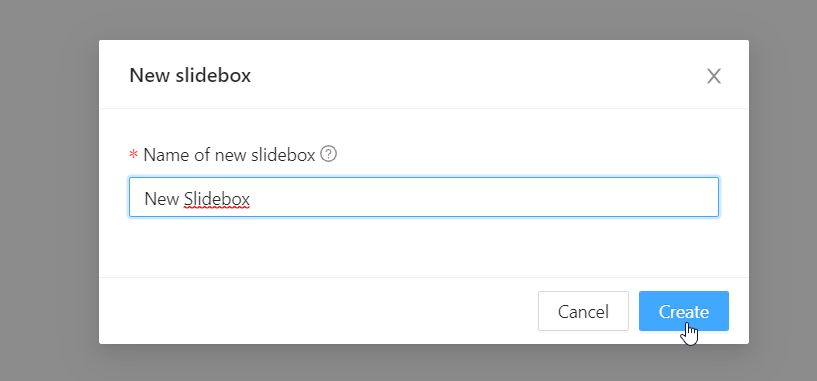
Task: Click the red squiggly spellcheck underline
Action: tap(217, 208)
